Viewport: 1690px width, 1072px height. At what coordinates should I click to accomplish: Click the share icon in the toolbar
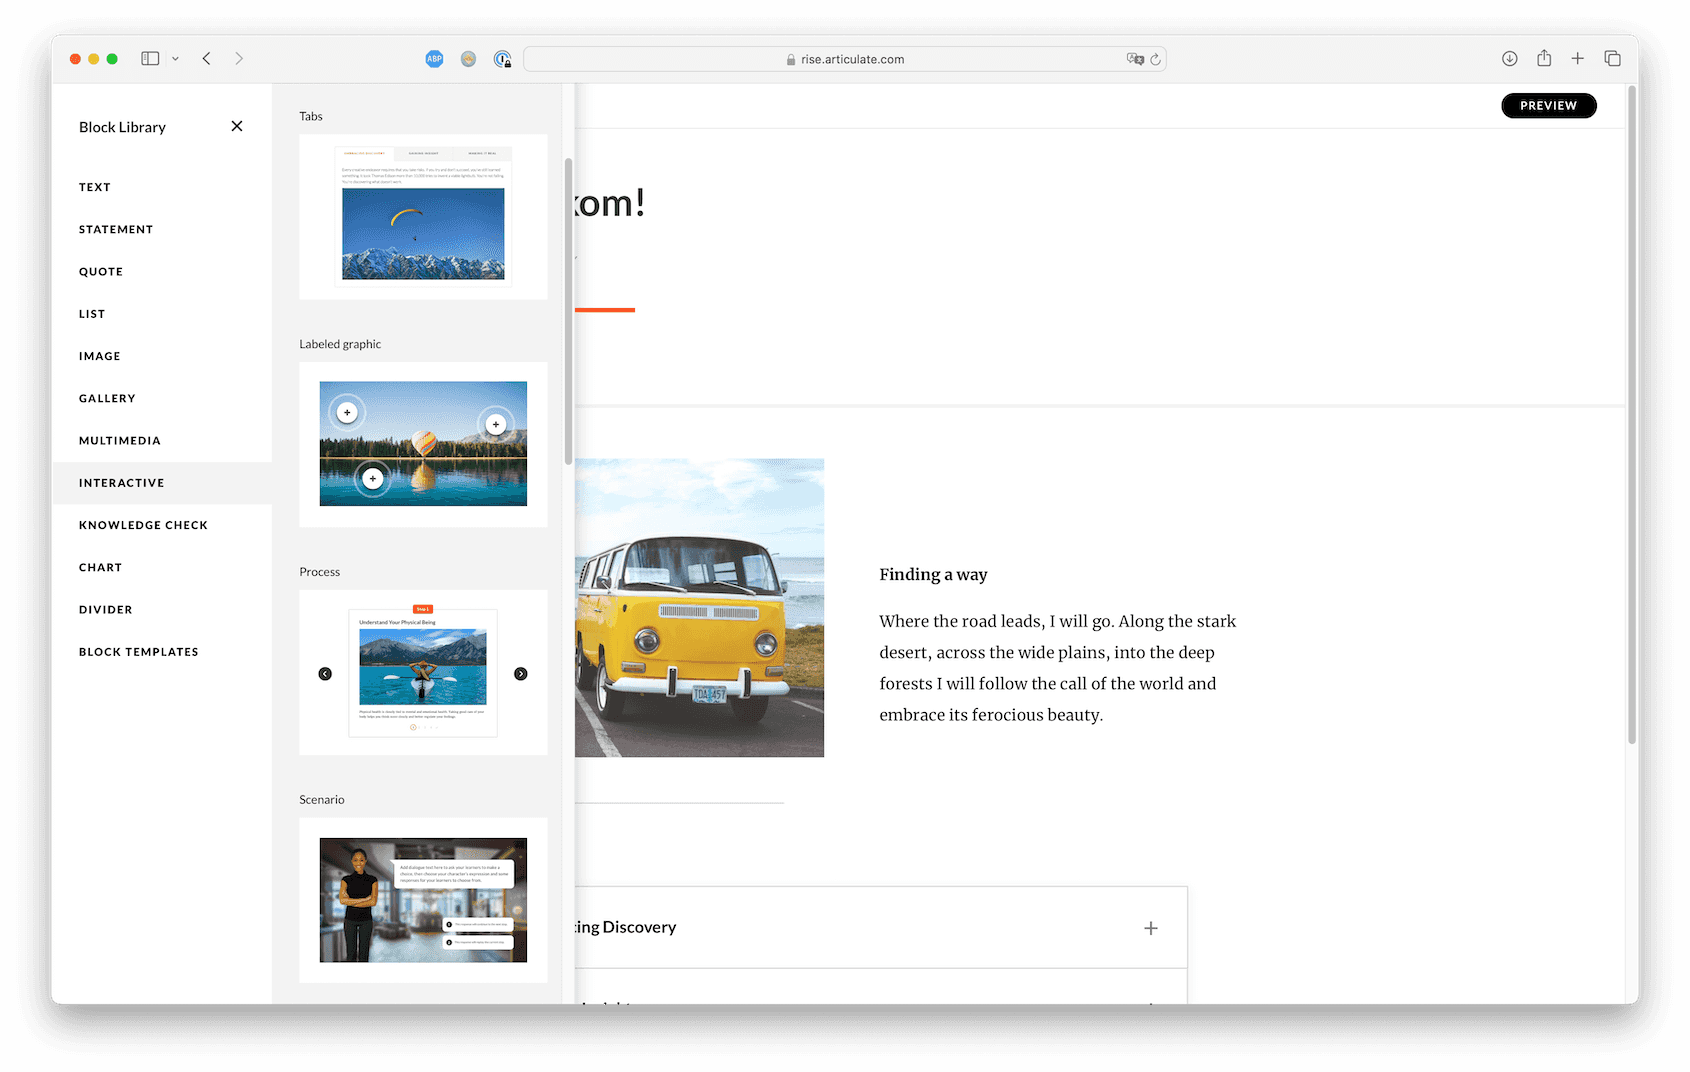tap(1543, 58)
